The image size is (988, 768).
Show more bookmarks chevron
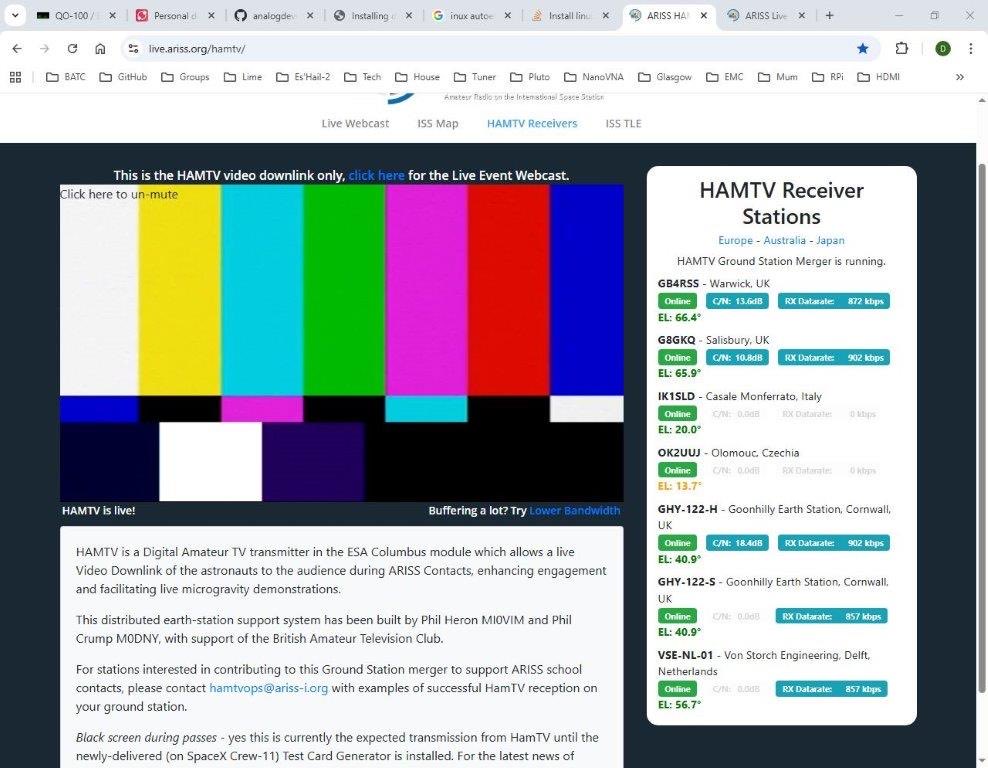[x=960, y=77]
